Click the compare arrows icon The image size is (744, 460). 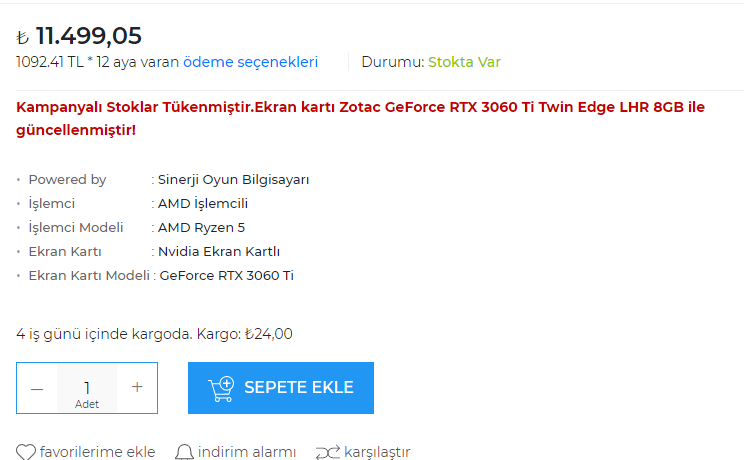[x=327, y=452]
